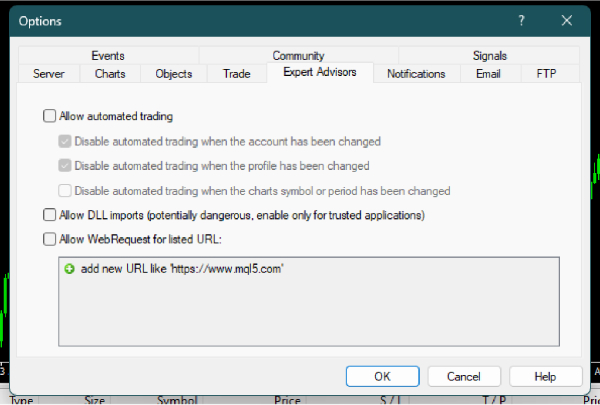
Task: Open the Charts tab
Action: (x=110, y=73)
